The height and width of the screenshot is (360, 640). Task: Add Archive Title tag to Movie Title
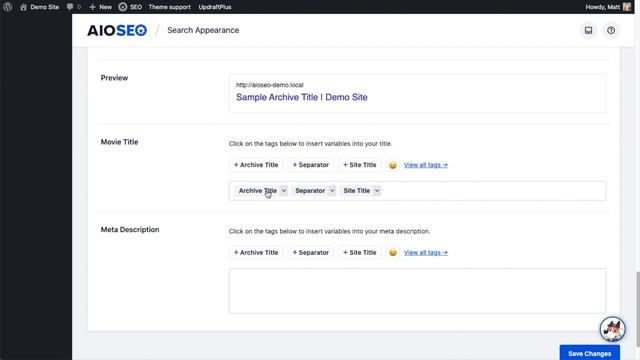(256, 165)
